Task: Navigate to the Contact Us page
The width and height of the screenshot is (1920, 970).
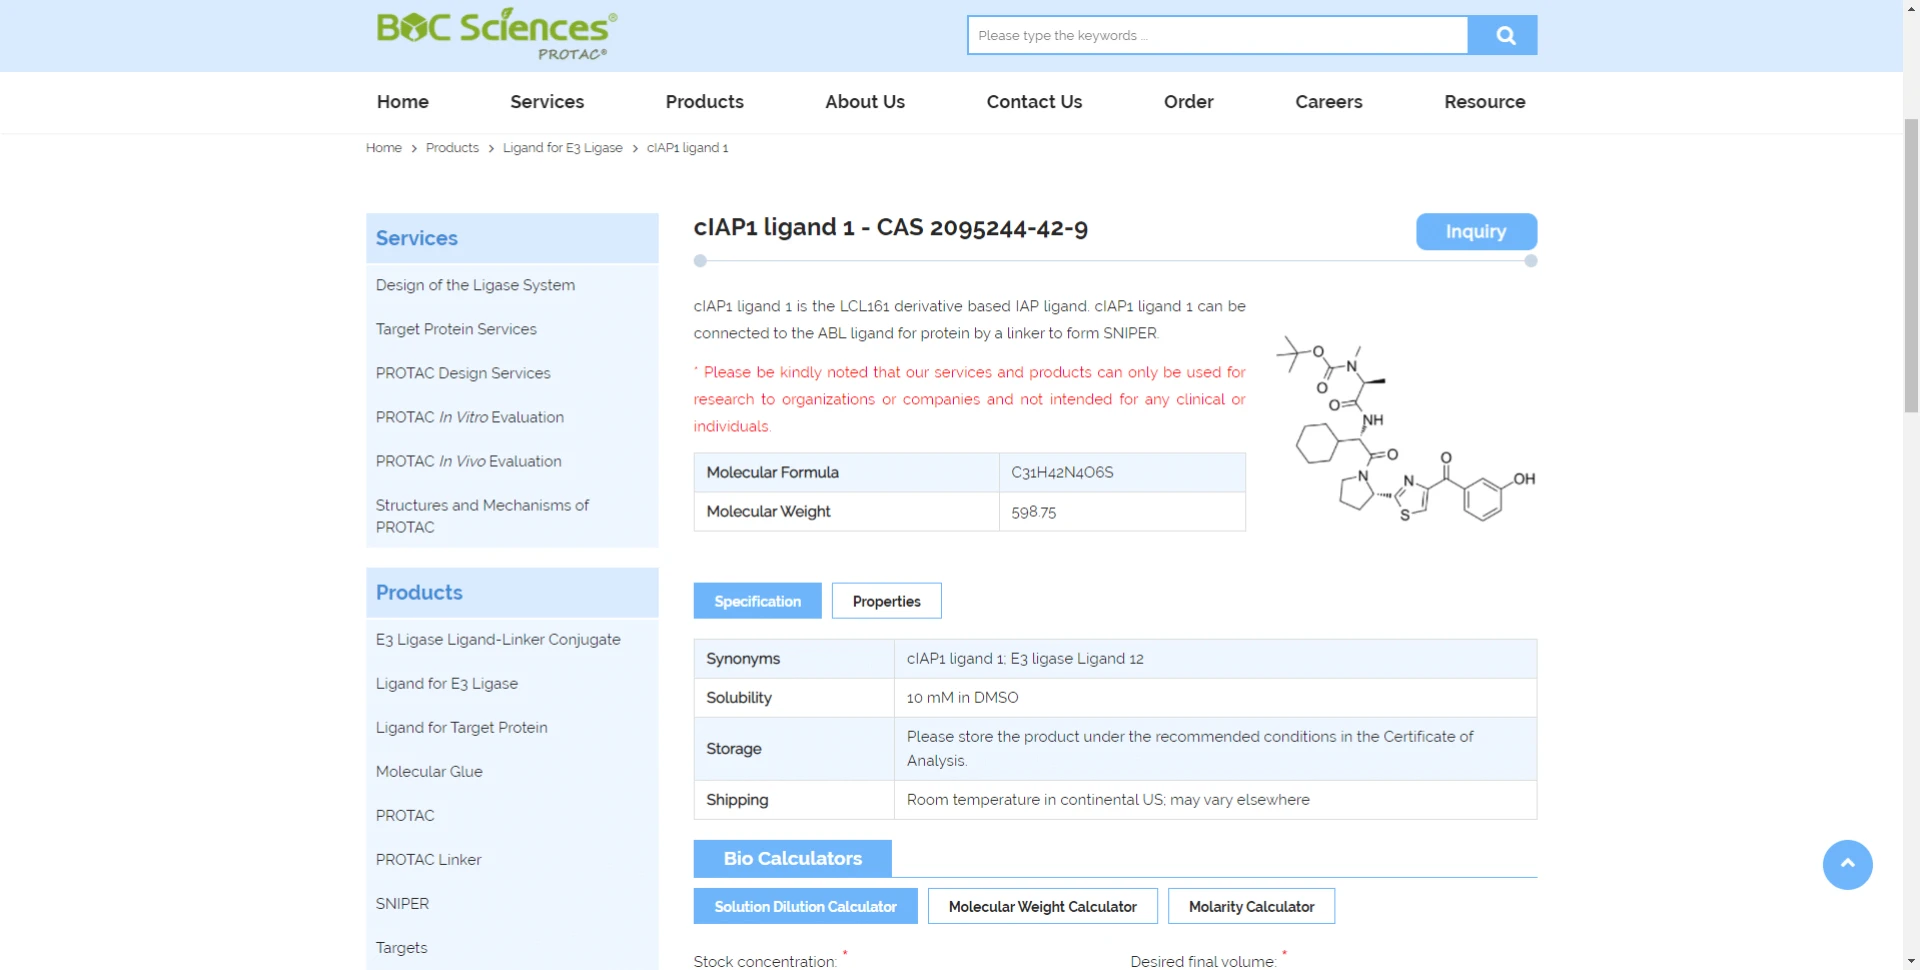Action: point(1034,102)
